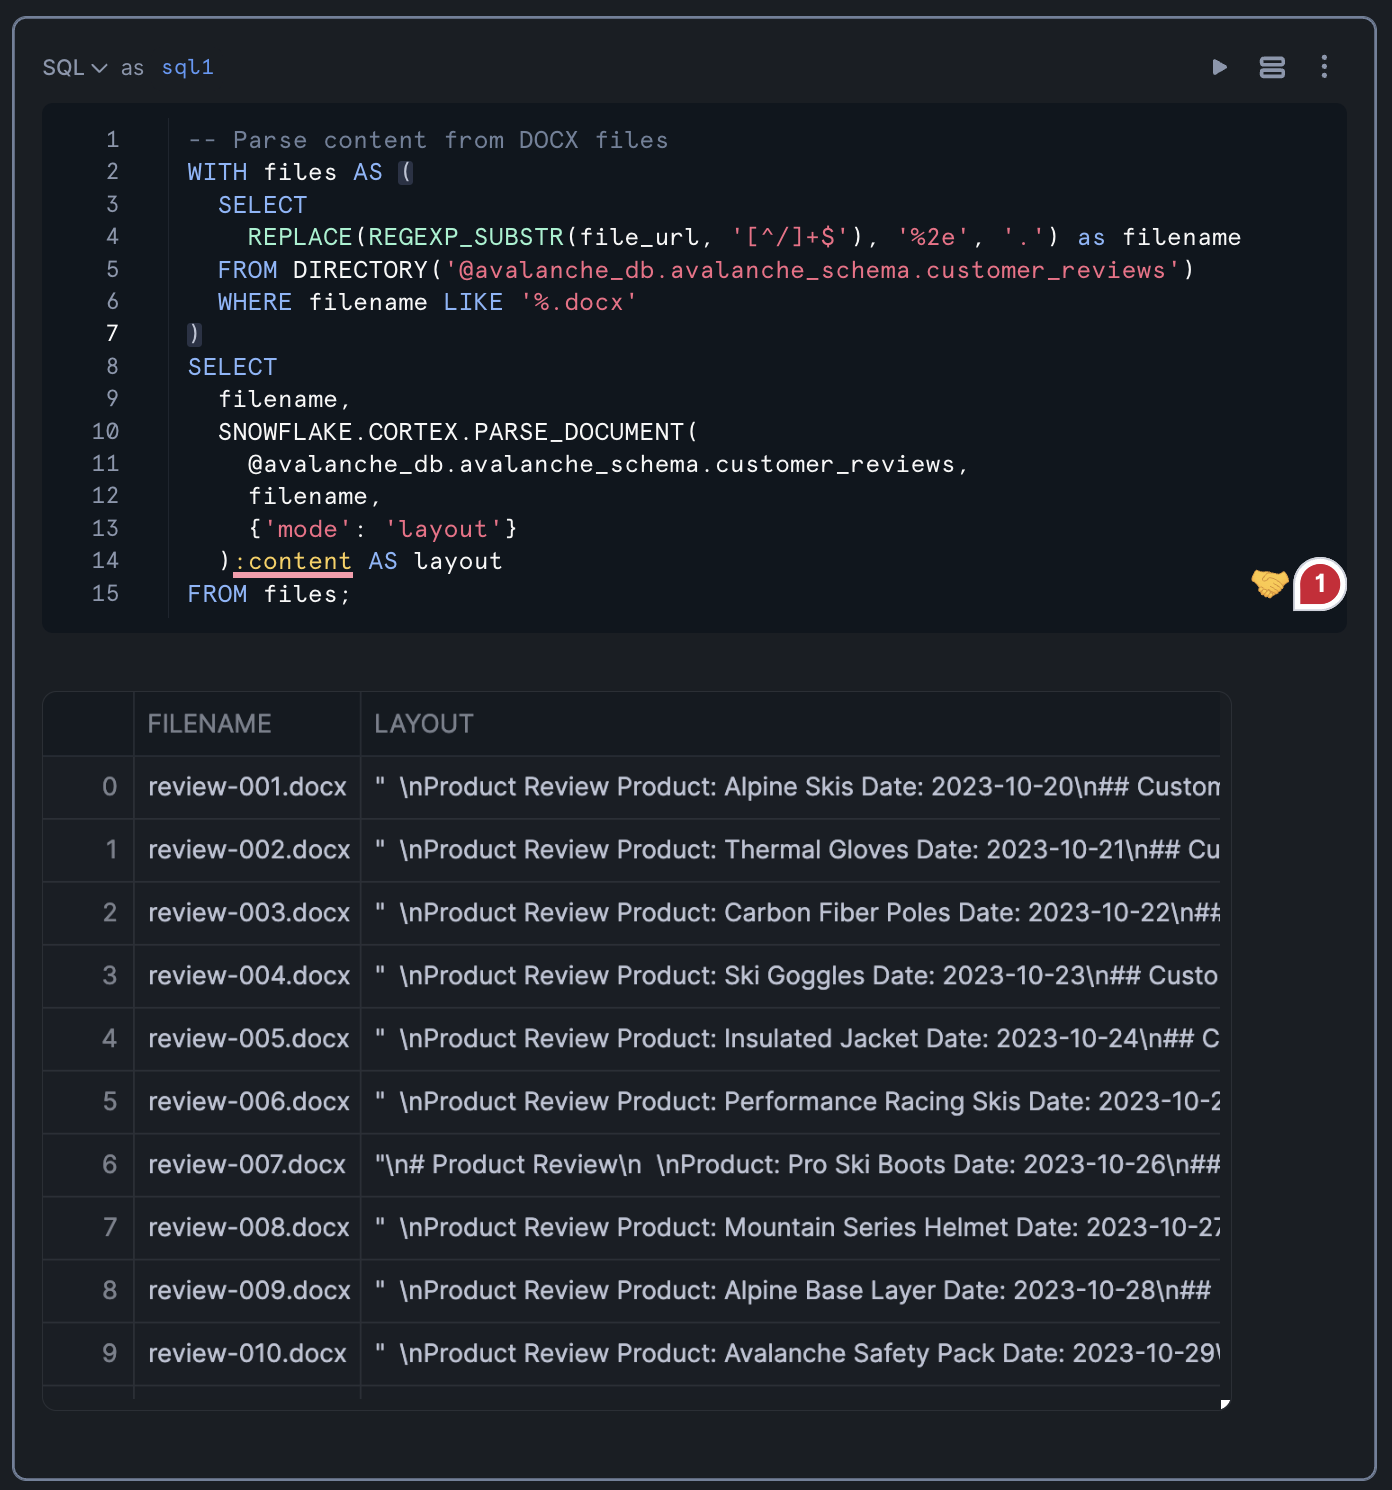Toggle the cell results view icon
The width and height of the screenshot is (1392, 1490).
point(1272,67)
